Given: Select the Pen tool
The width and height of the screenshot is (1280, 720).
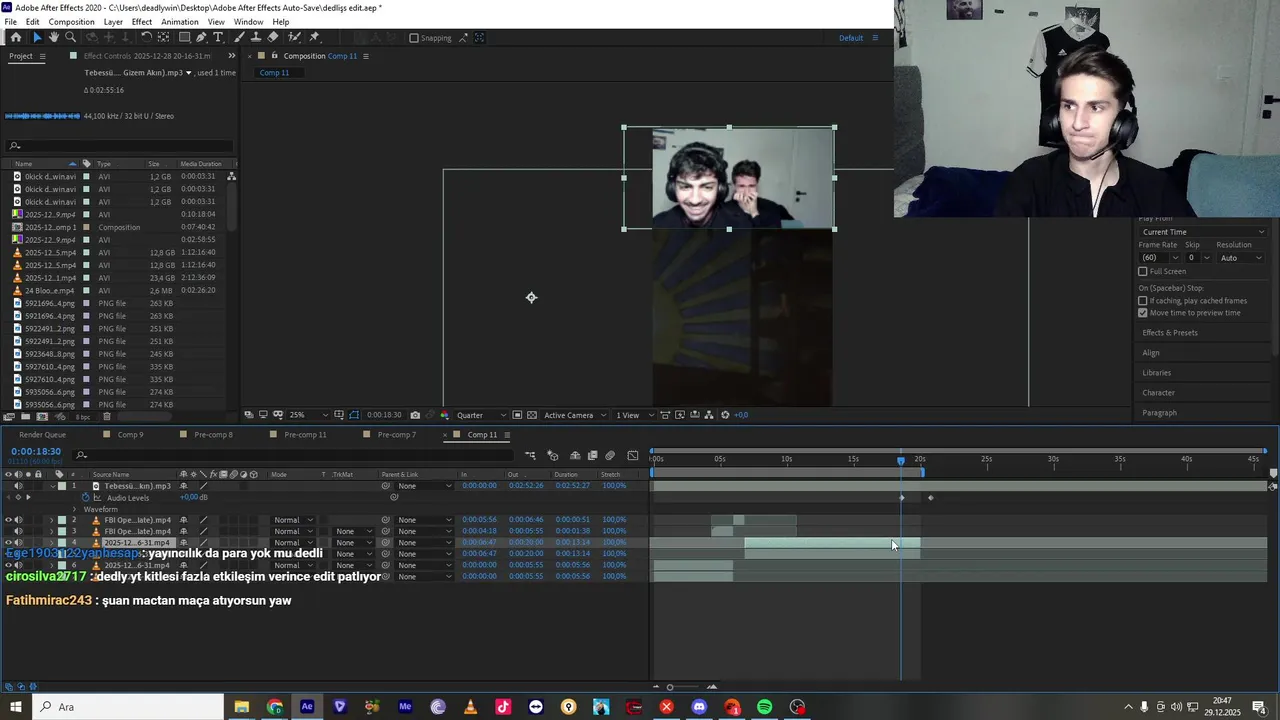Looking at the screenshot, I should 201,37.
